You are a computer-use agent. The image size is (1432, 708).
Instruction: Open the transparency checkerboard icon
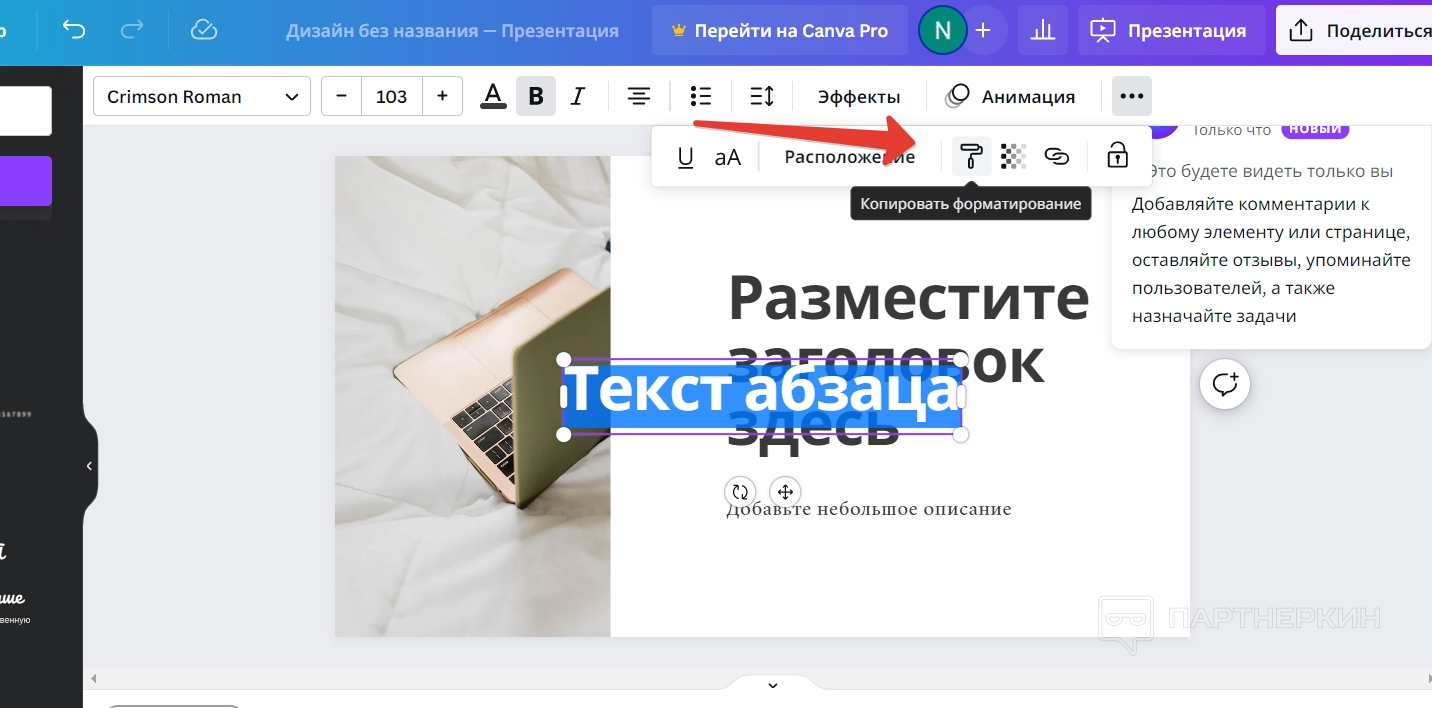pyautogui.click(x=1014, y=156)
